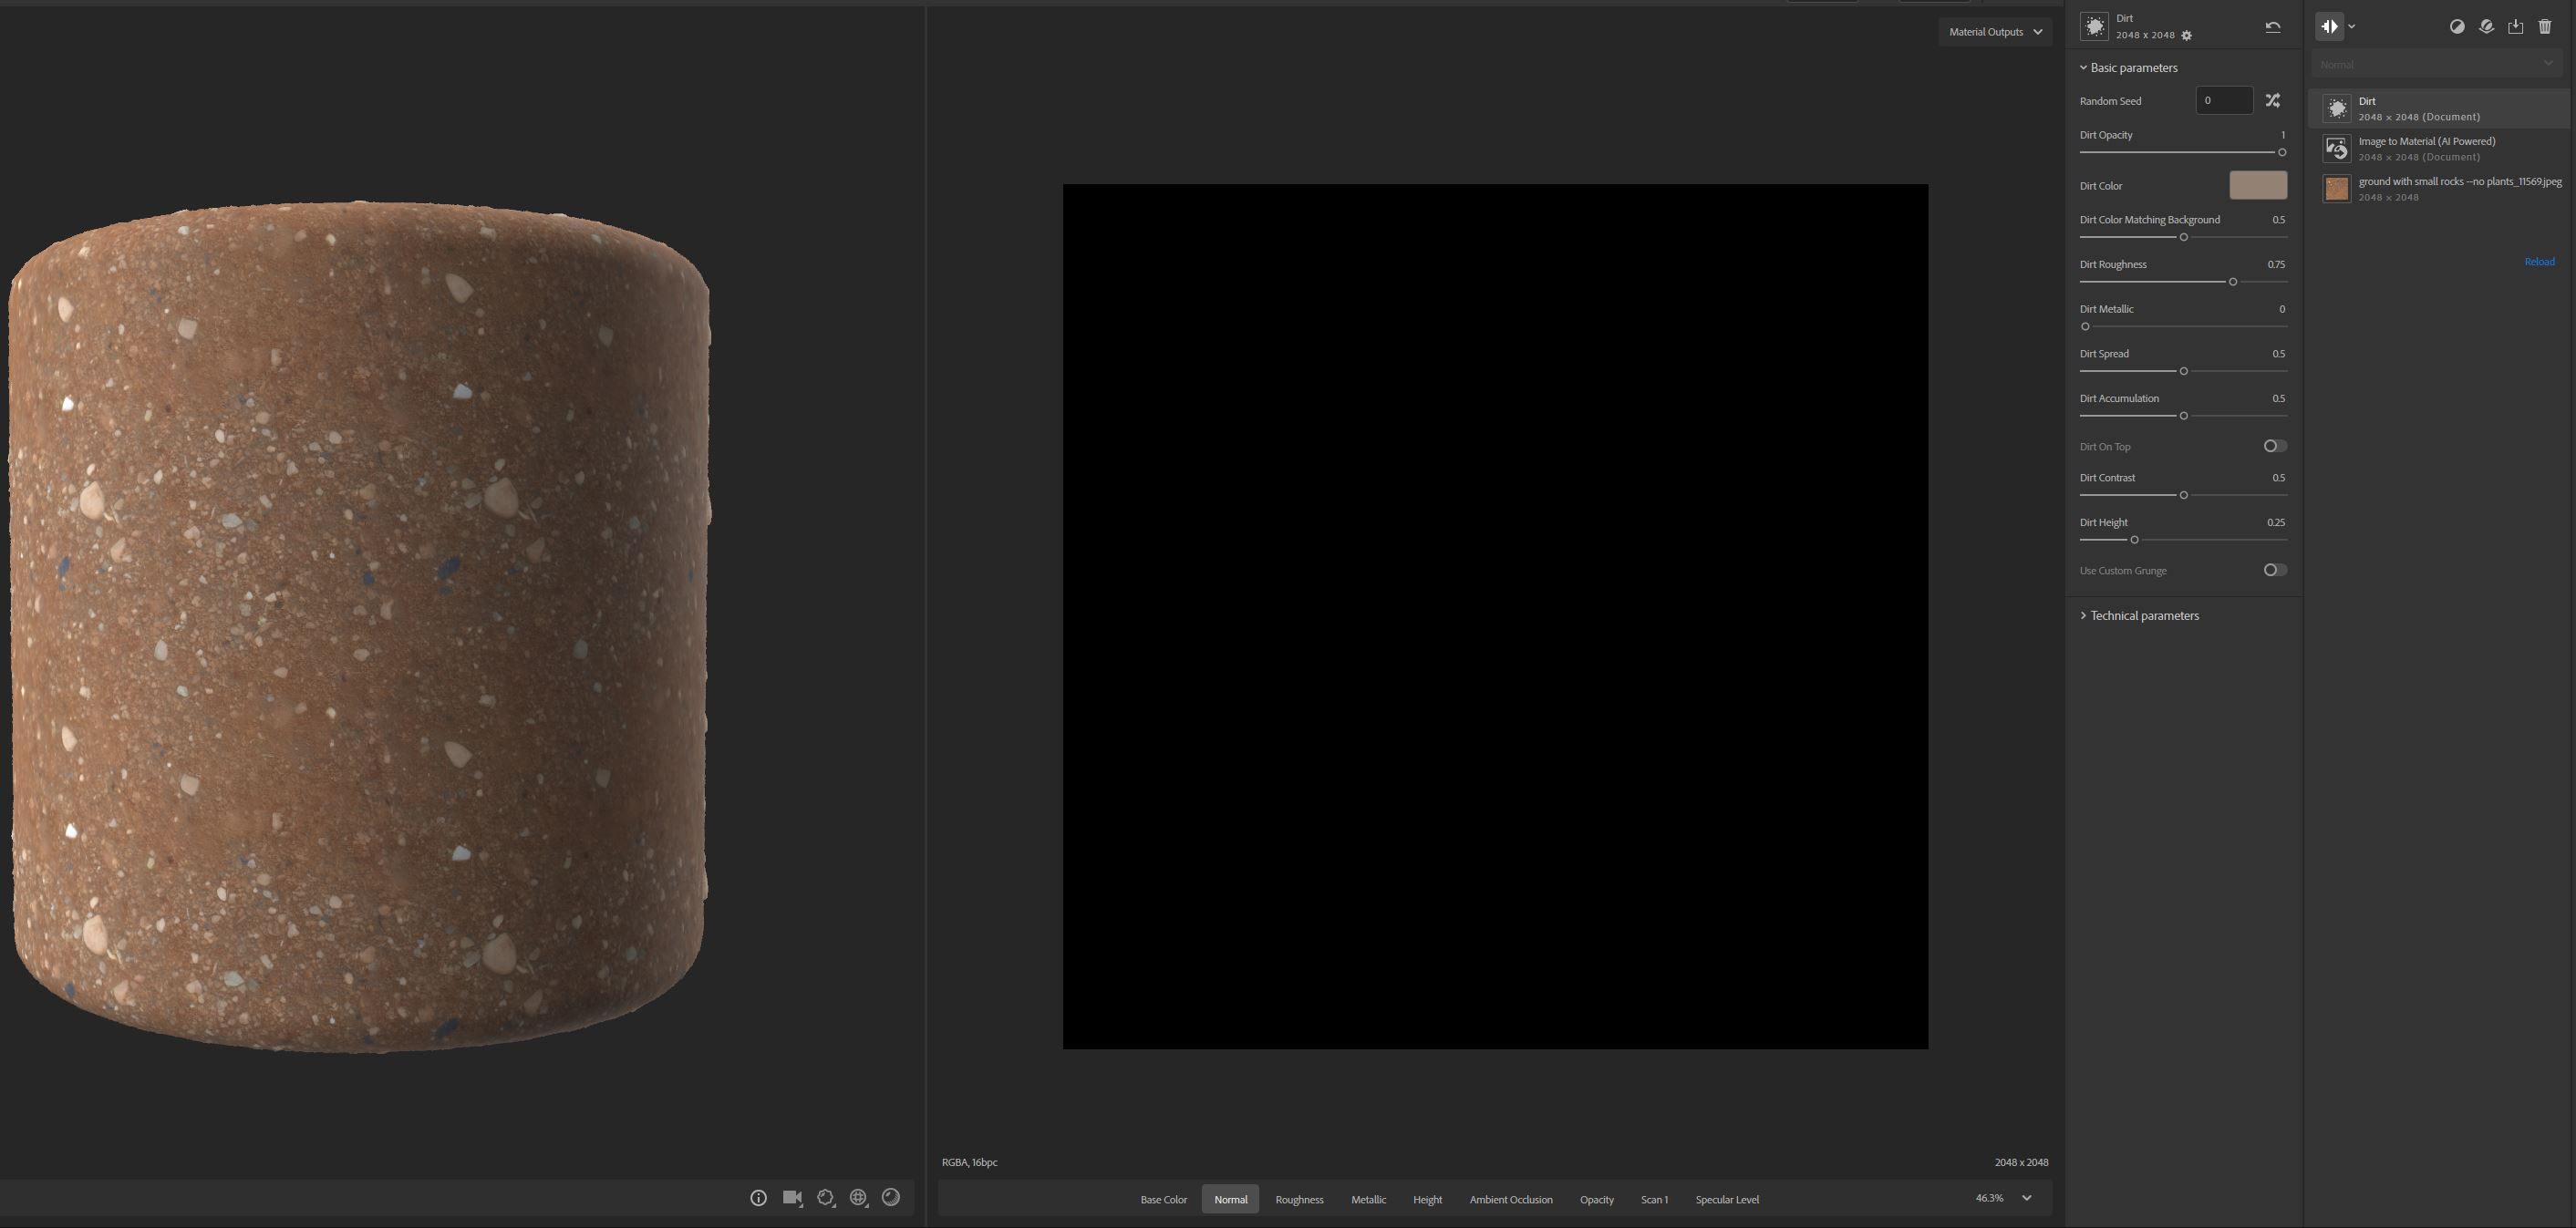Open the environment display icon in viewport toolbar
The height and width of the screenshot is (1228, 2576).
(x=858, y=1197)
